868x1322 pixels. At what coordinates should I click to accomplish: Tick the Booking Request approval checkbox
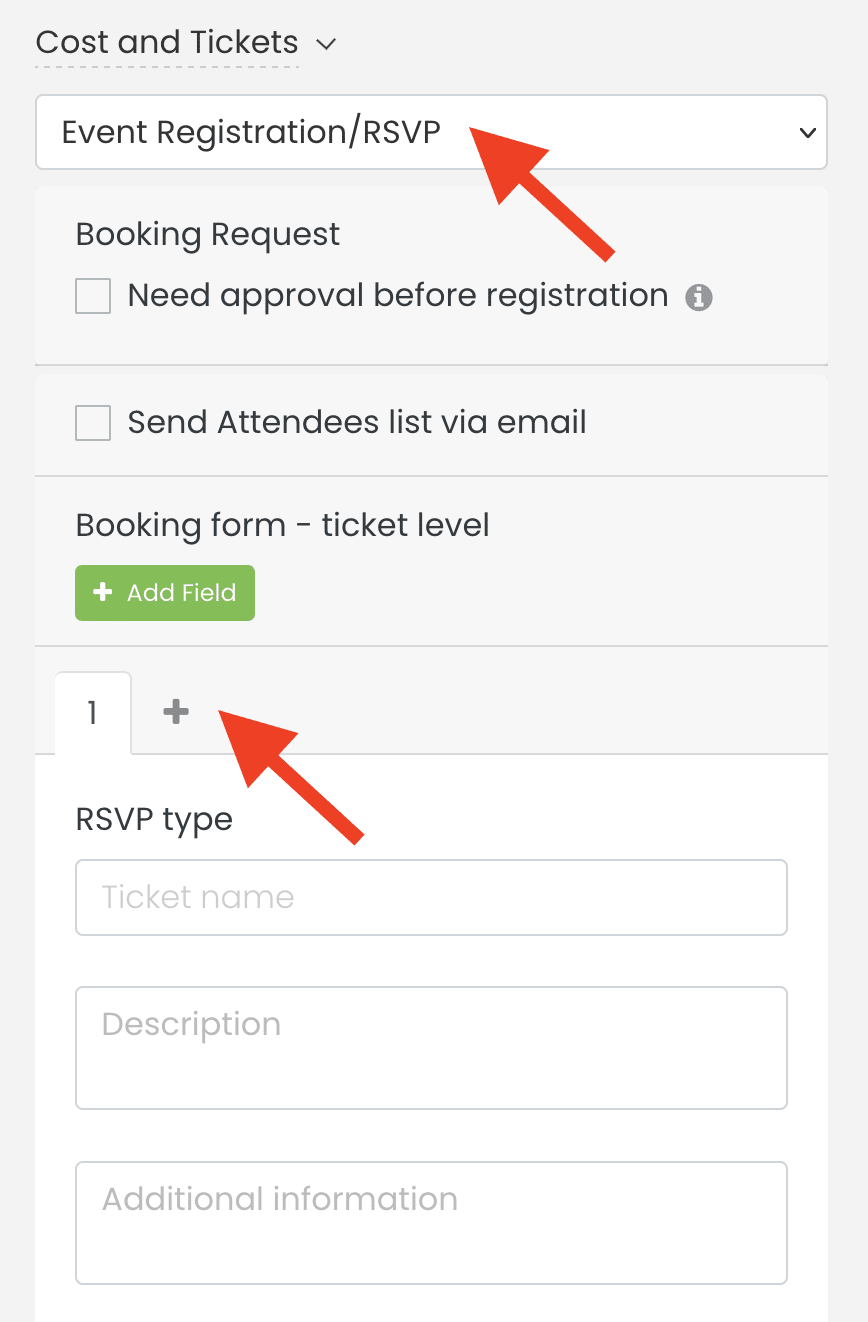tap(92, 296)
